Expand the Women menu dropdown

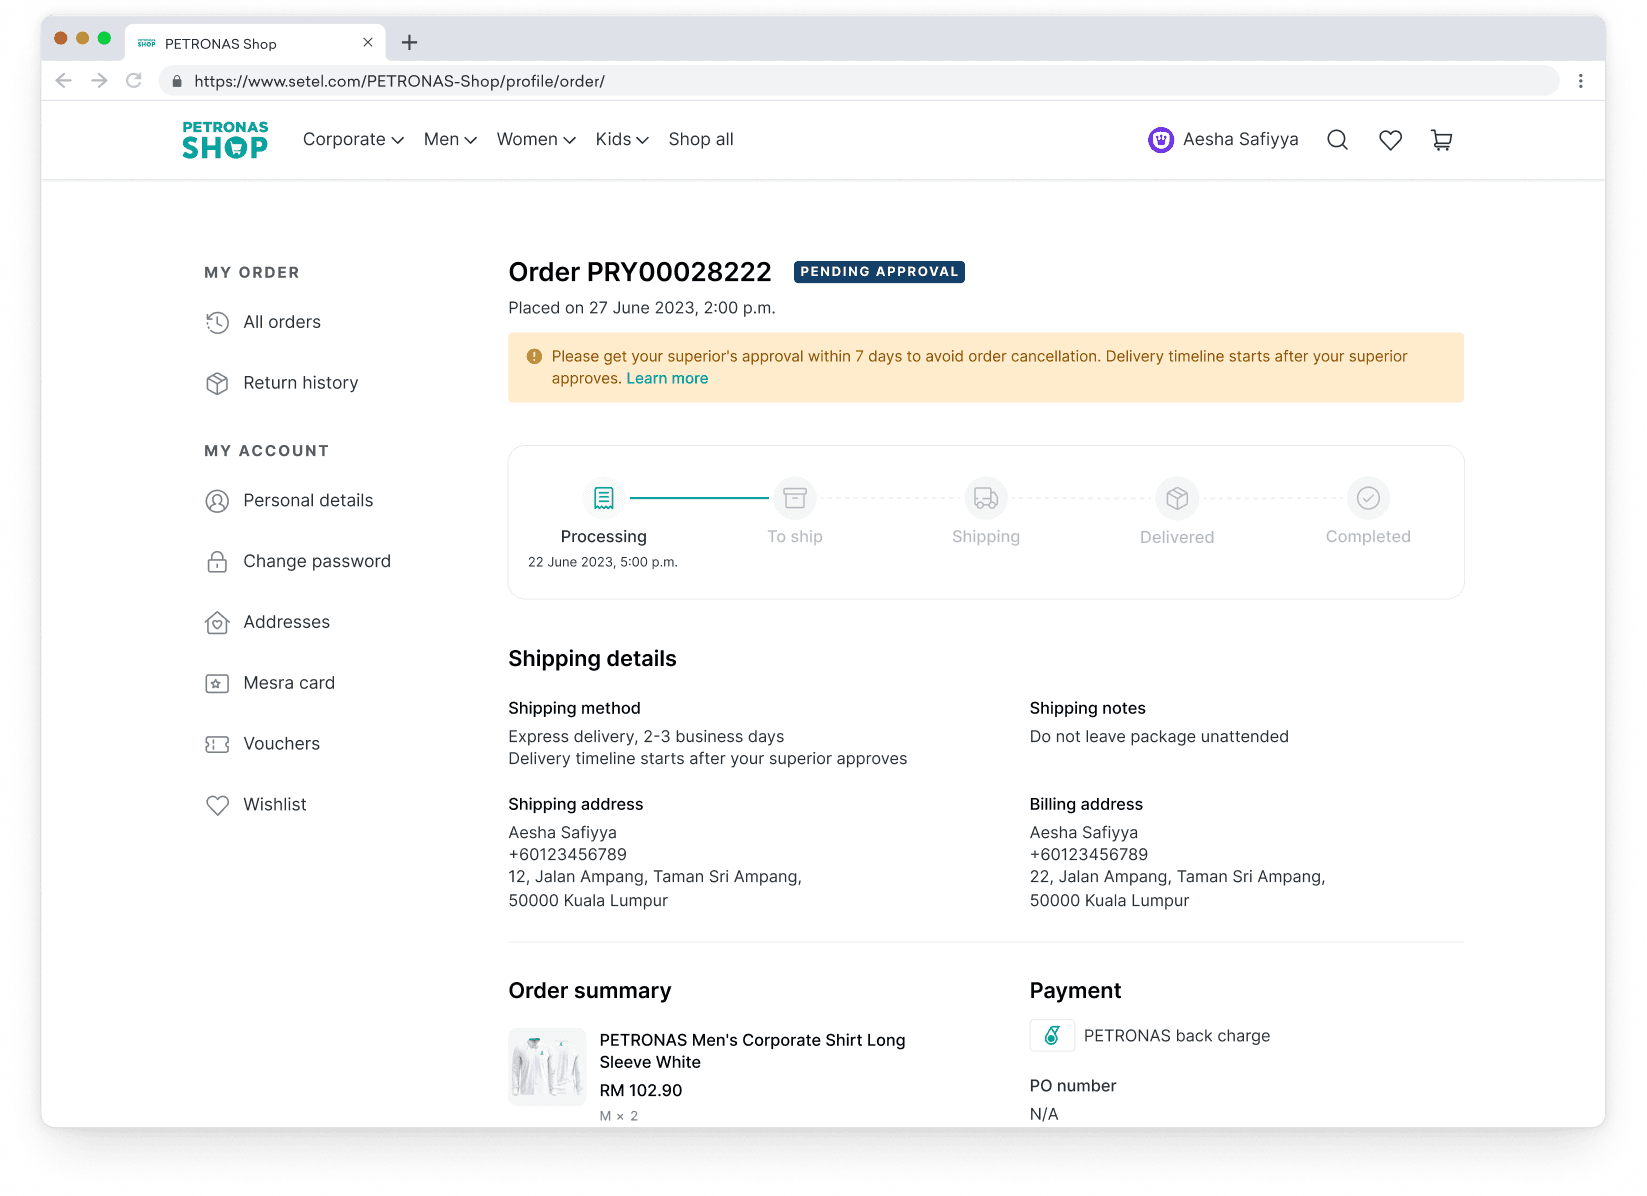point(536,140)
